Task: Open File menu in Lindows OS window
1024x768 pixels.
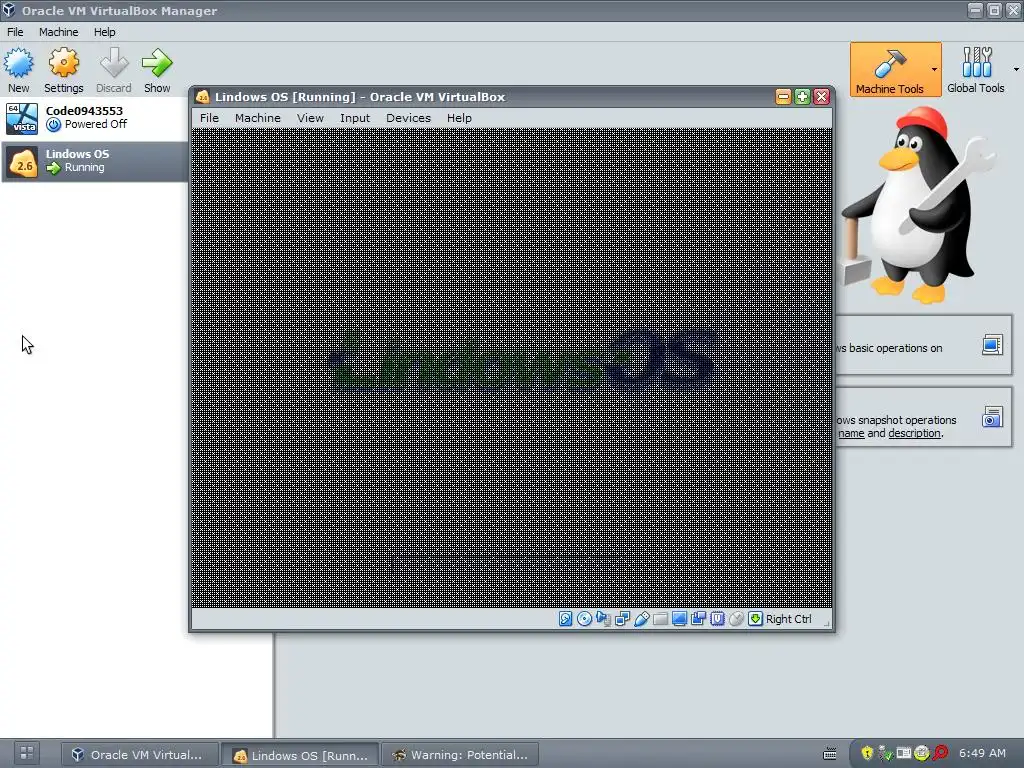Action: 209,118
